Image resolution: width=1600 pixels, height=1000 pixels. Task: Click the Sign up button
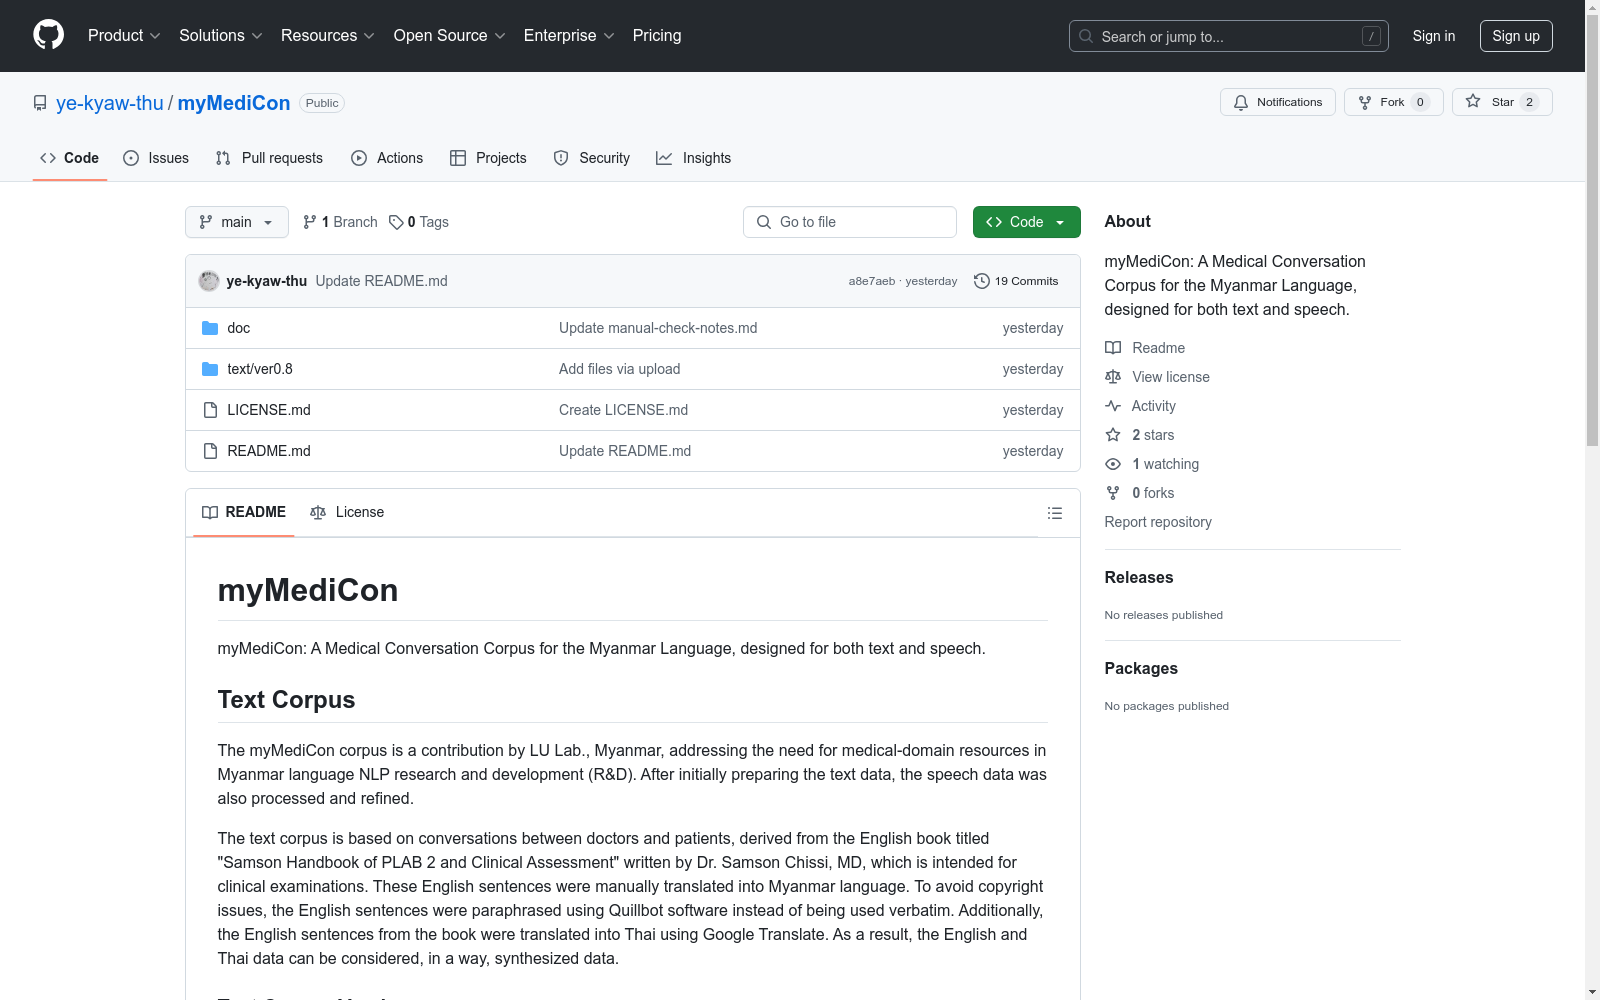pyautogui.click(x=1516, y=36)
